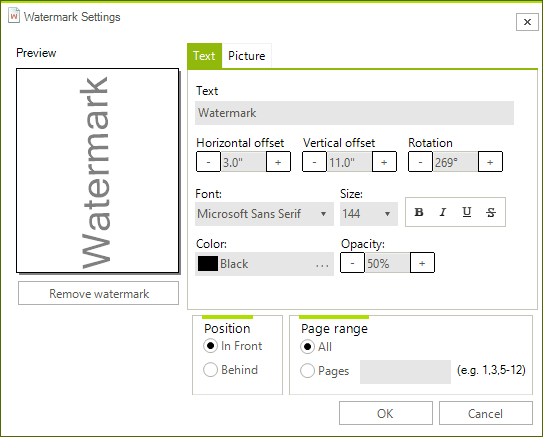543x437 pixels.
Task: Close the Watermark Settings dialog
Action: (527, 22)
